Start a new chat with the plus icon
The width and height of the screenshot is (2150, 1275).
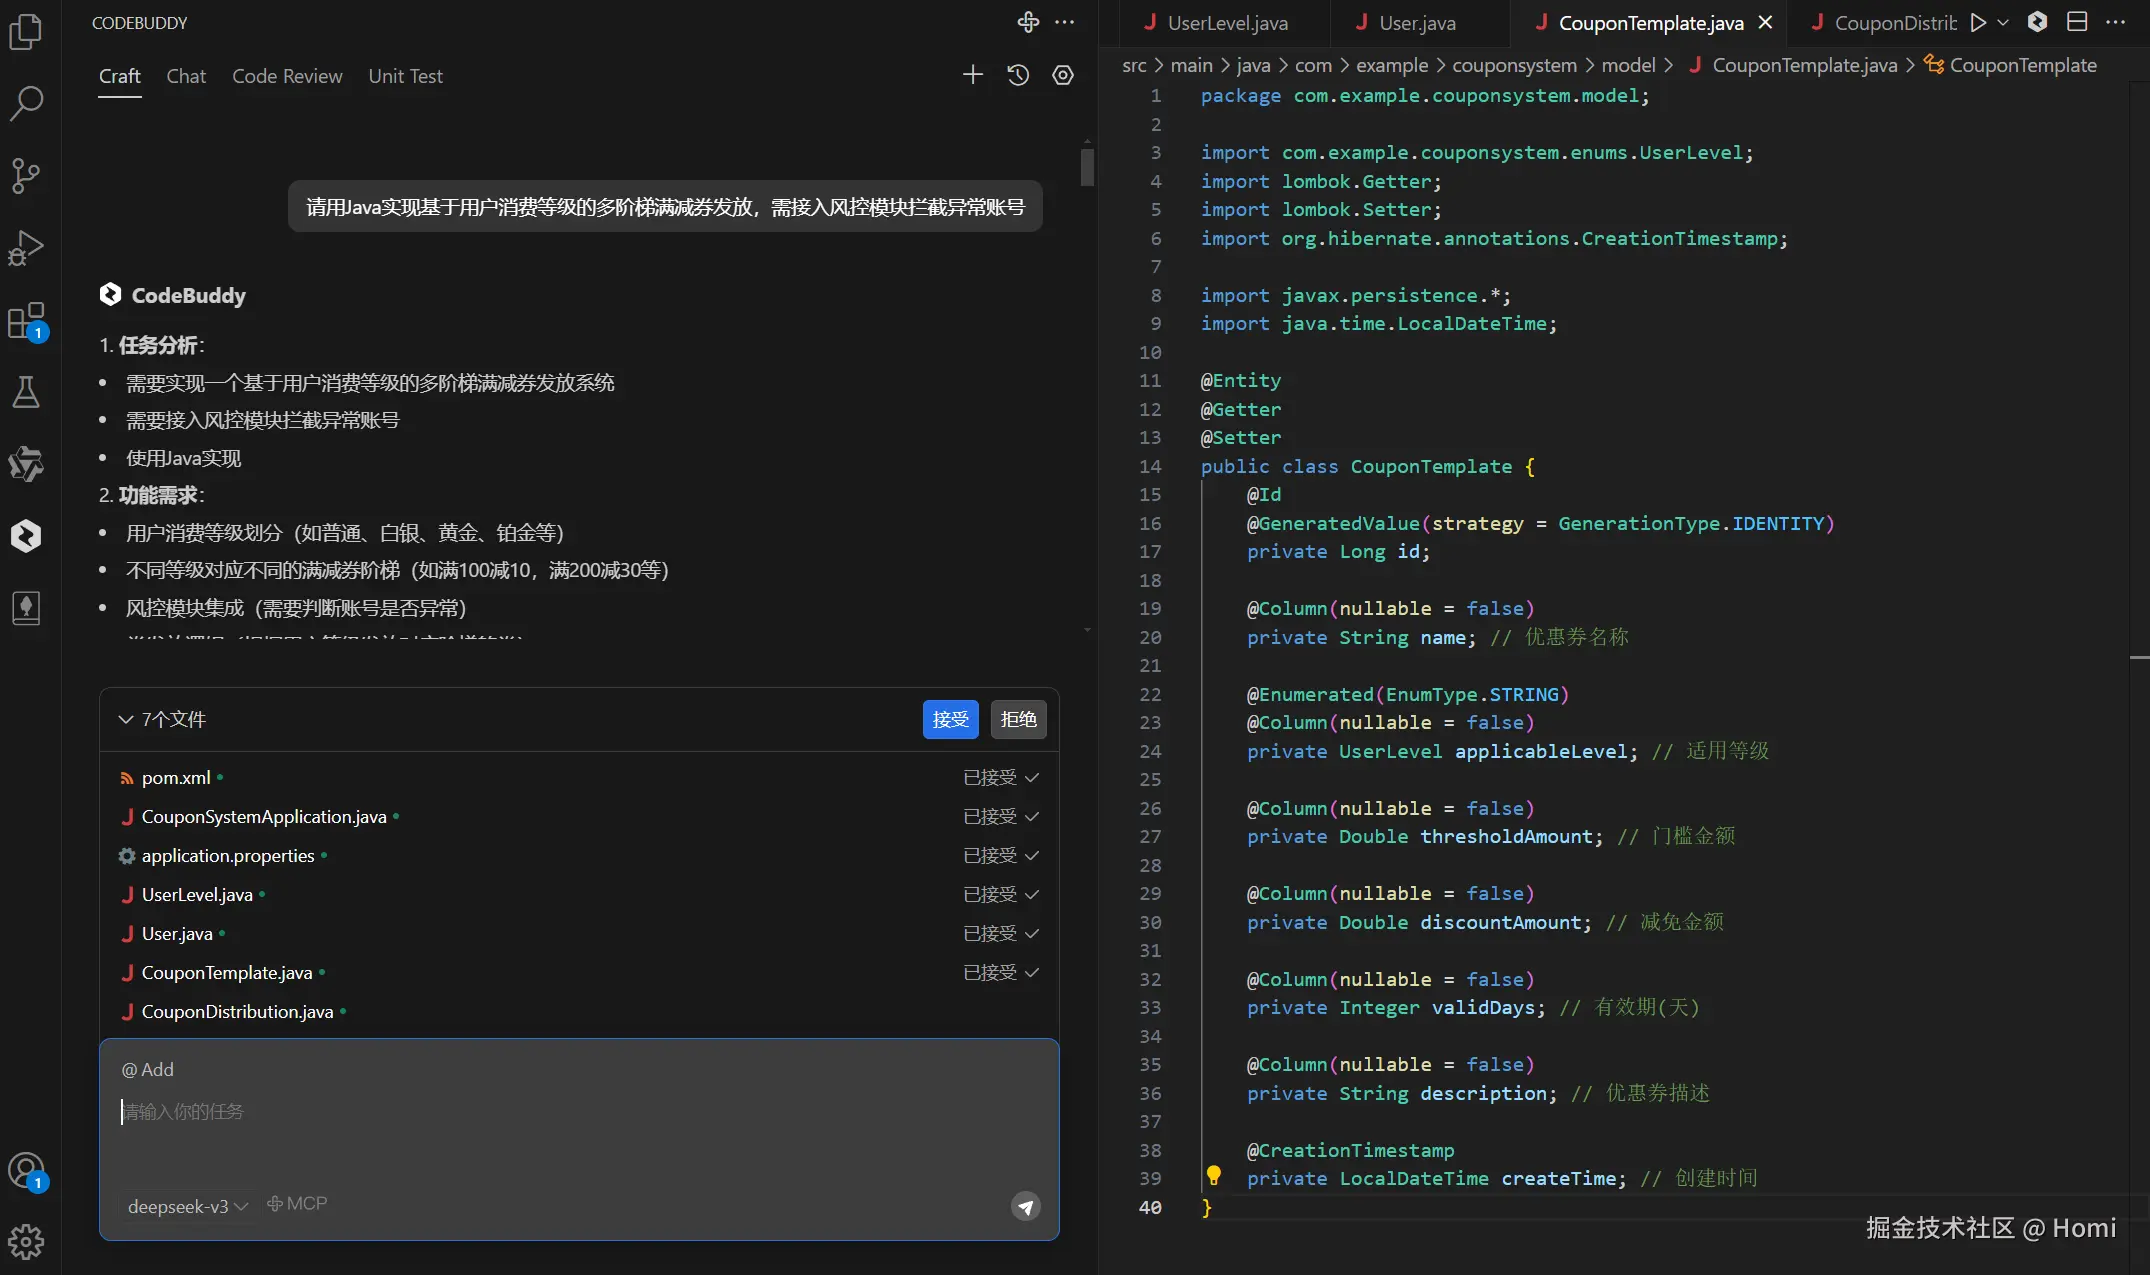[972, 75]
